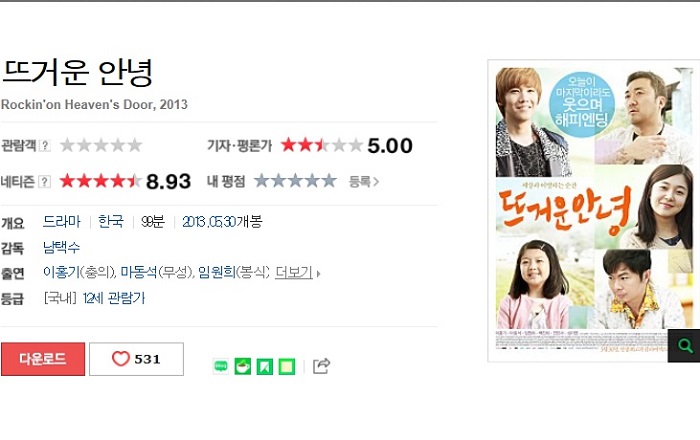Screen dimensions: 700x440
Task: Click the help question mark beside 네티즌
Action: pos(45,182)
